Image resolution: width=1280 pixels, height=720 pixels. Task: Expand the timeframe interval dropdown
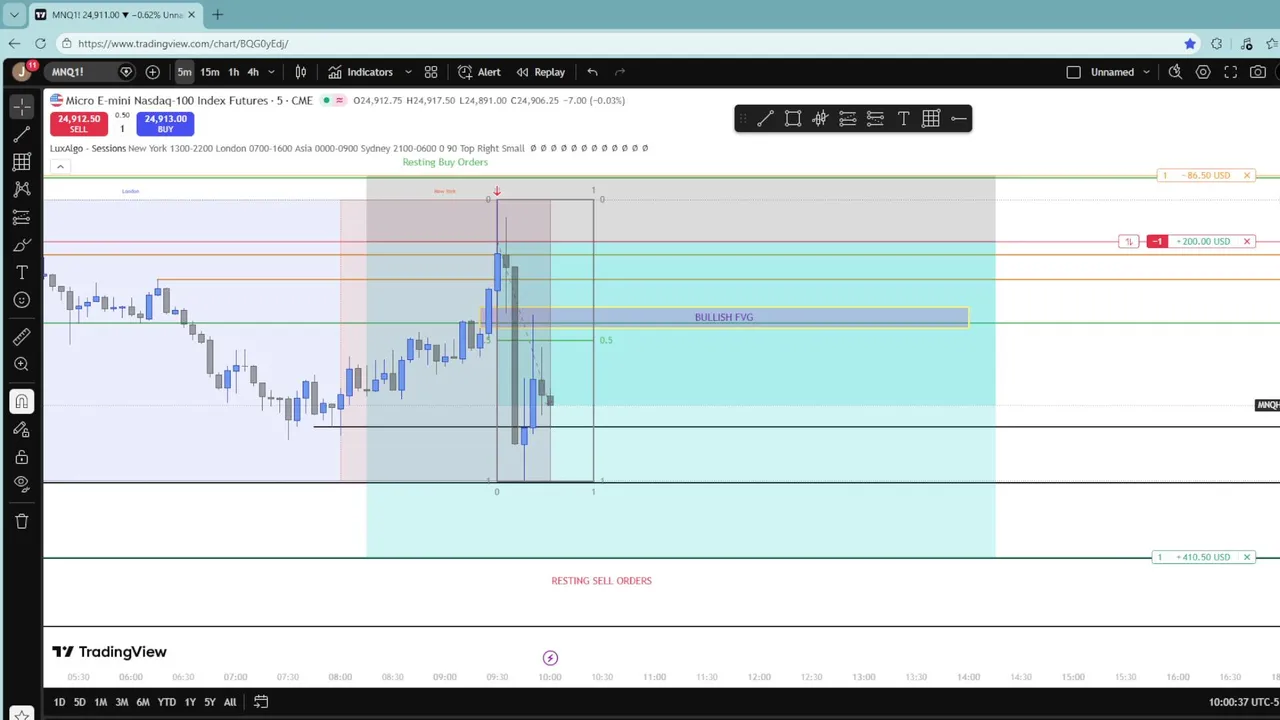click(x=271, y=72)
